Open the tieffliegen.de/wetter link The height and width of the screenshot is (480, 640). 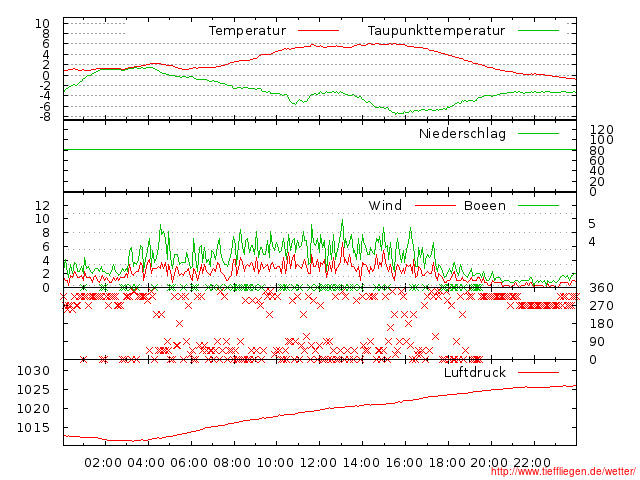point(563,472)
